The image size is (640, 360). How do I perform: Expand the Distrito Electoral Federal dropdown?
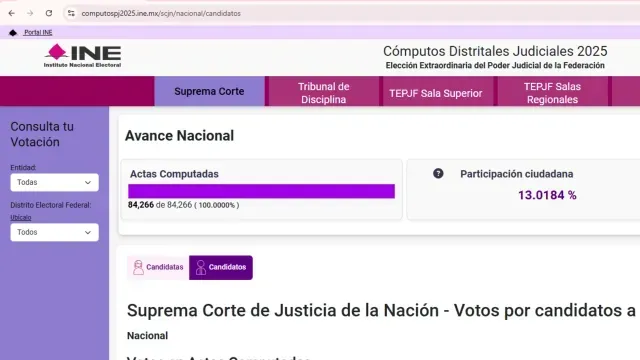coord(54,232)
